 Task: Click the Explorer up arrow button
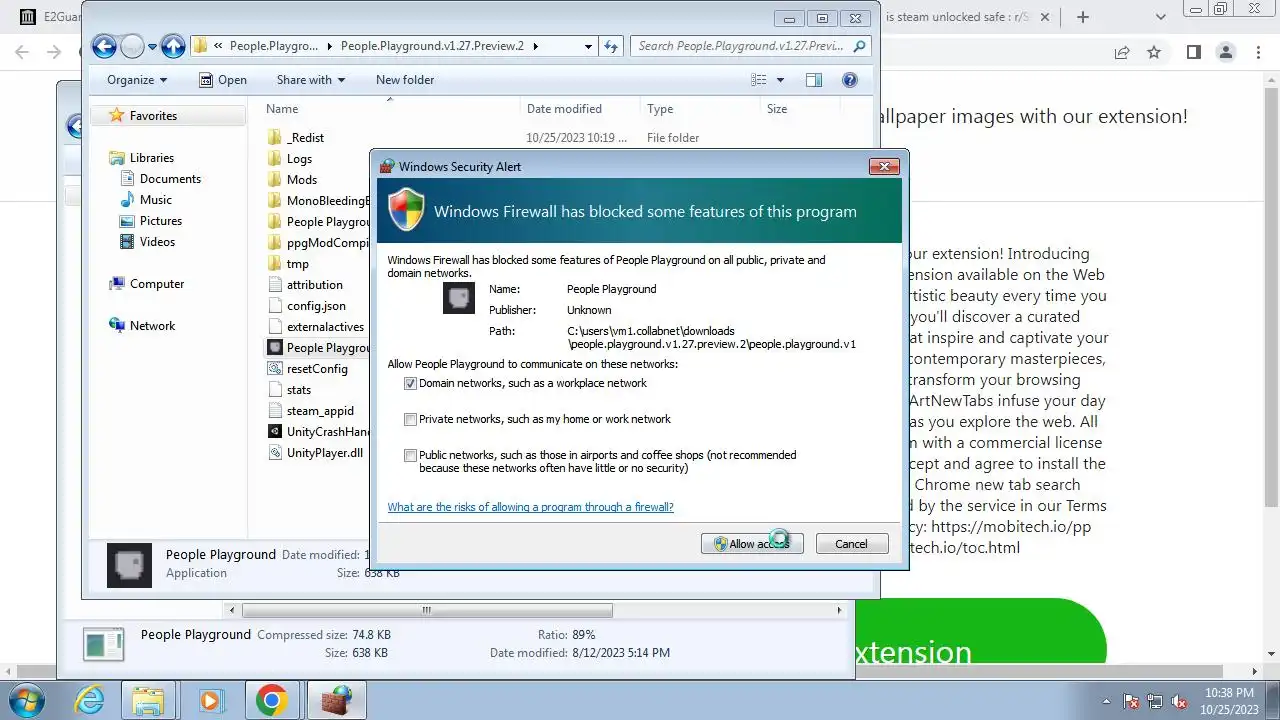pyautogui.click(x=173, y=46)
